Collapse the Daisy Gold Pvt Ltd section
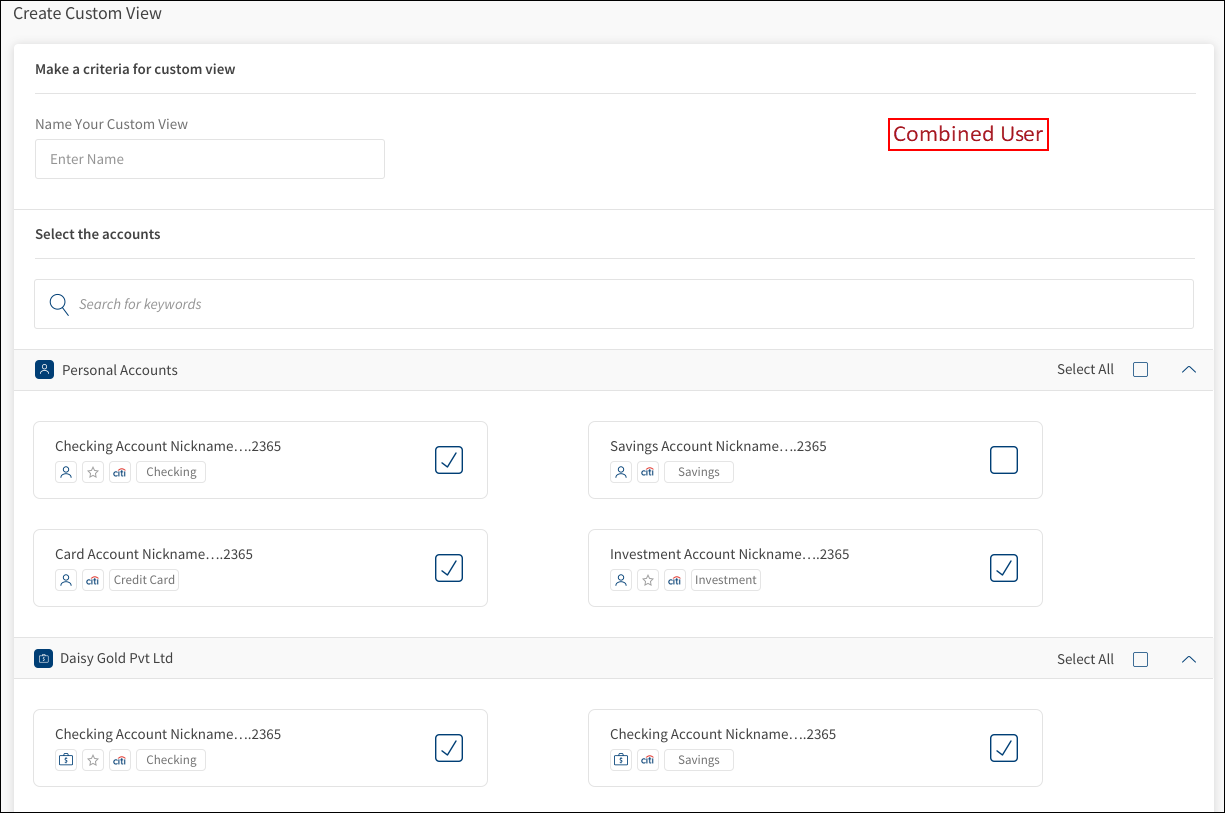1225x813 pixels. pos(1188,660)
